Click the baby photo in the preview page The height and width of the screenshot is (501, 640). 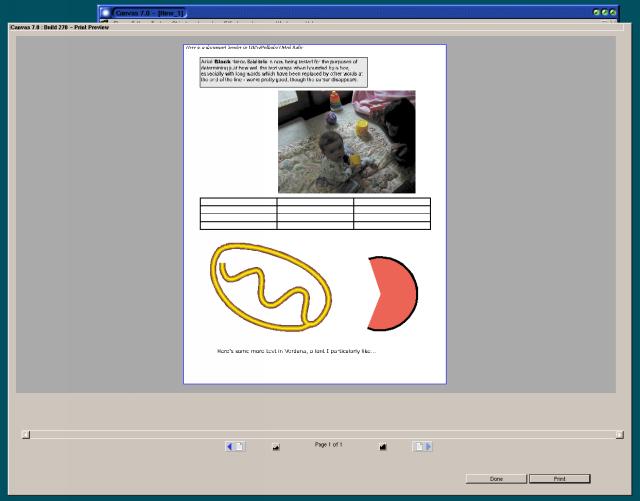tap(346, 142)
